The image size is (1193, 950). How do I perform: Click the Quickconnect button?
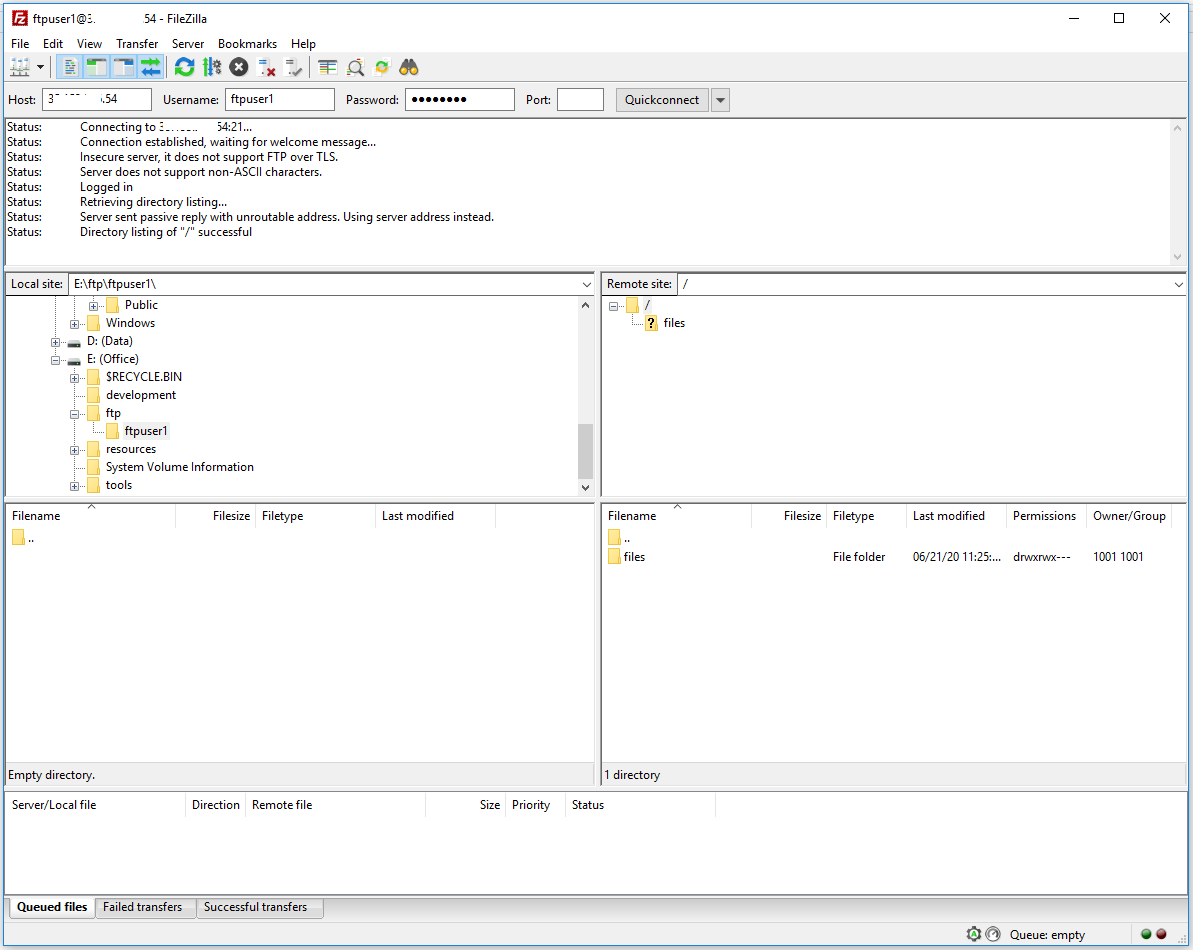pyautogui.click(x=662, y=100)
